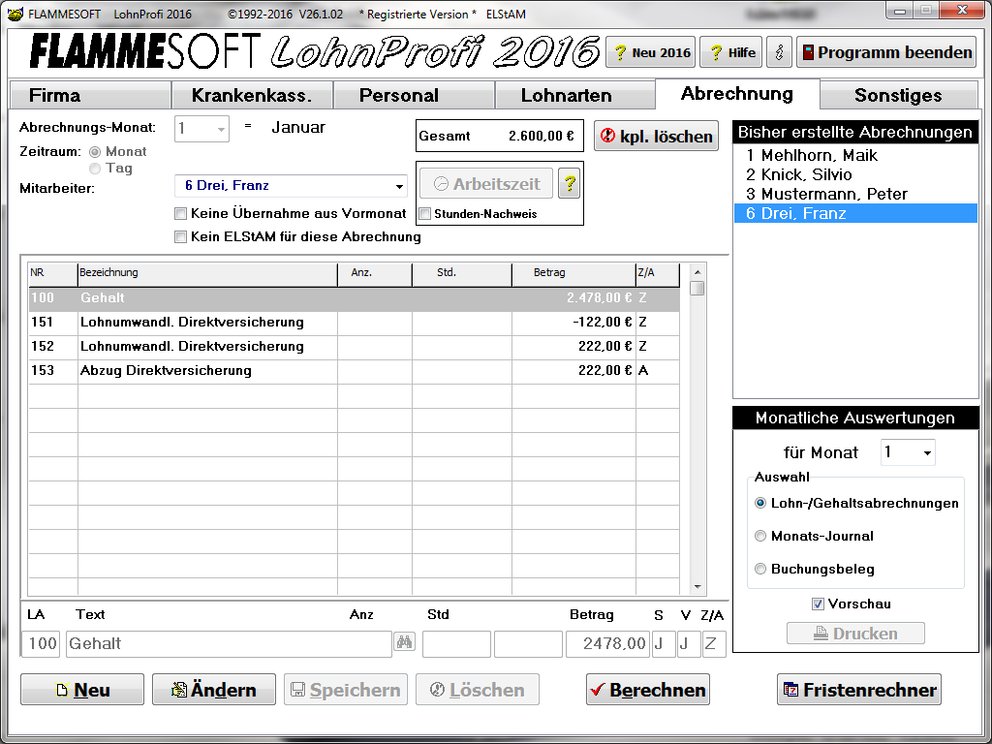992x744 pixels.
Task: Create new entry with Neu button
Action: click(x=82, y=690)
